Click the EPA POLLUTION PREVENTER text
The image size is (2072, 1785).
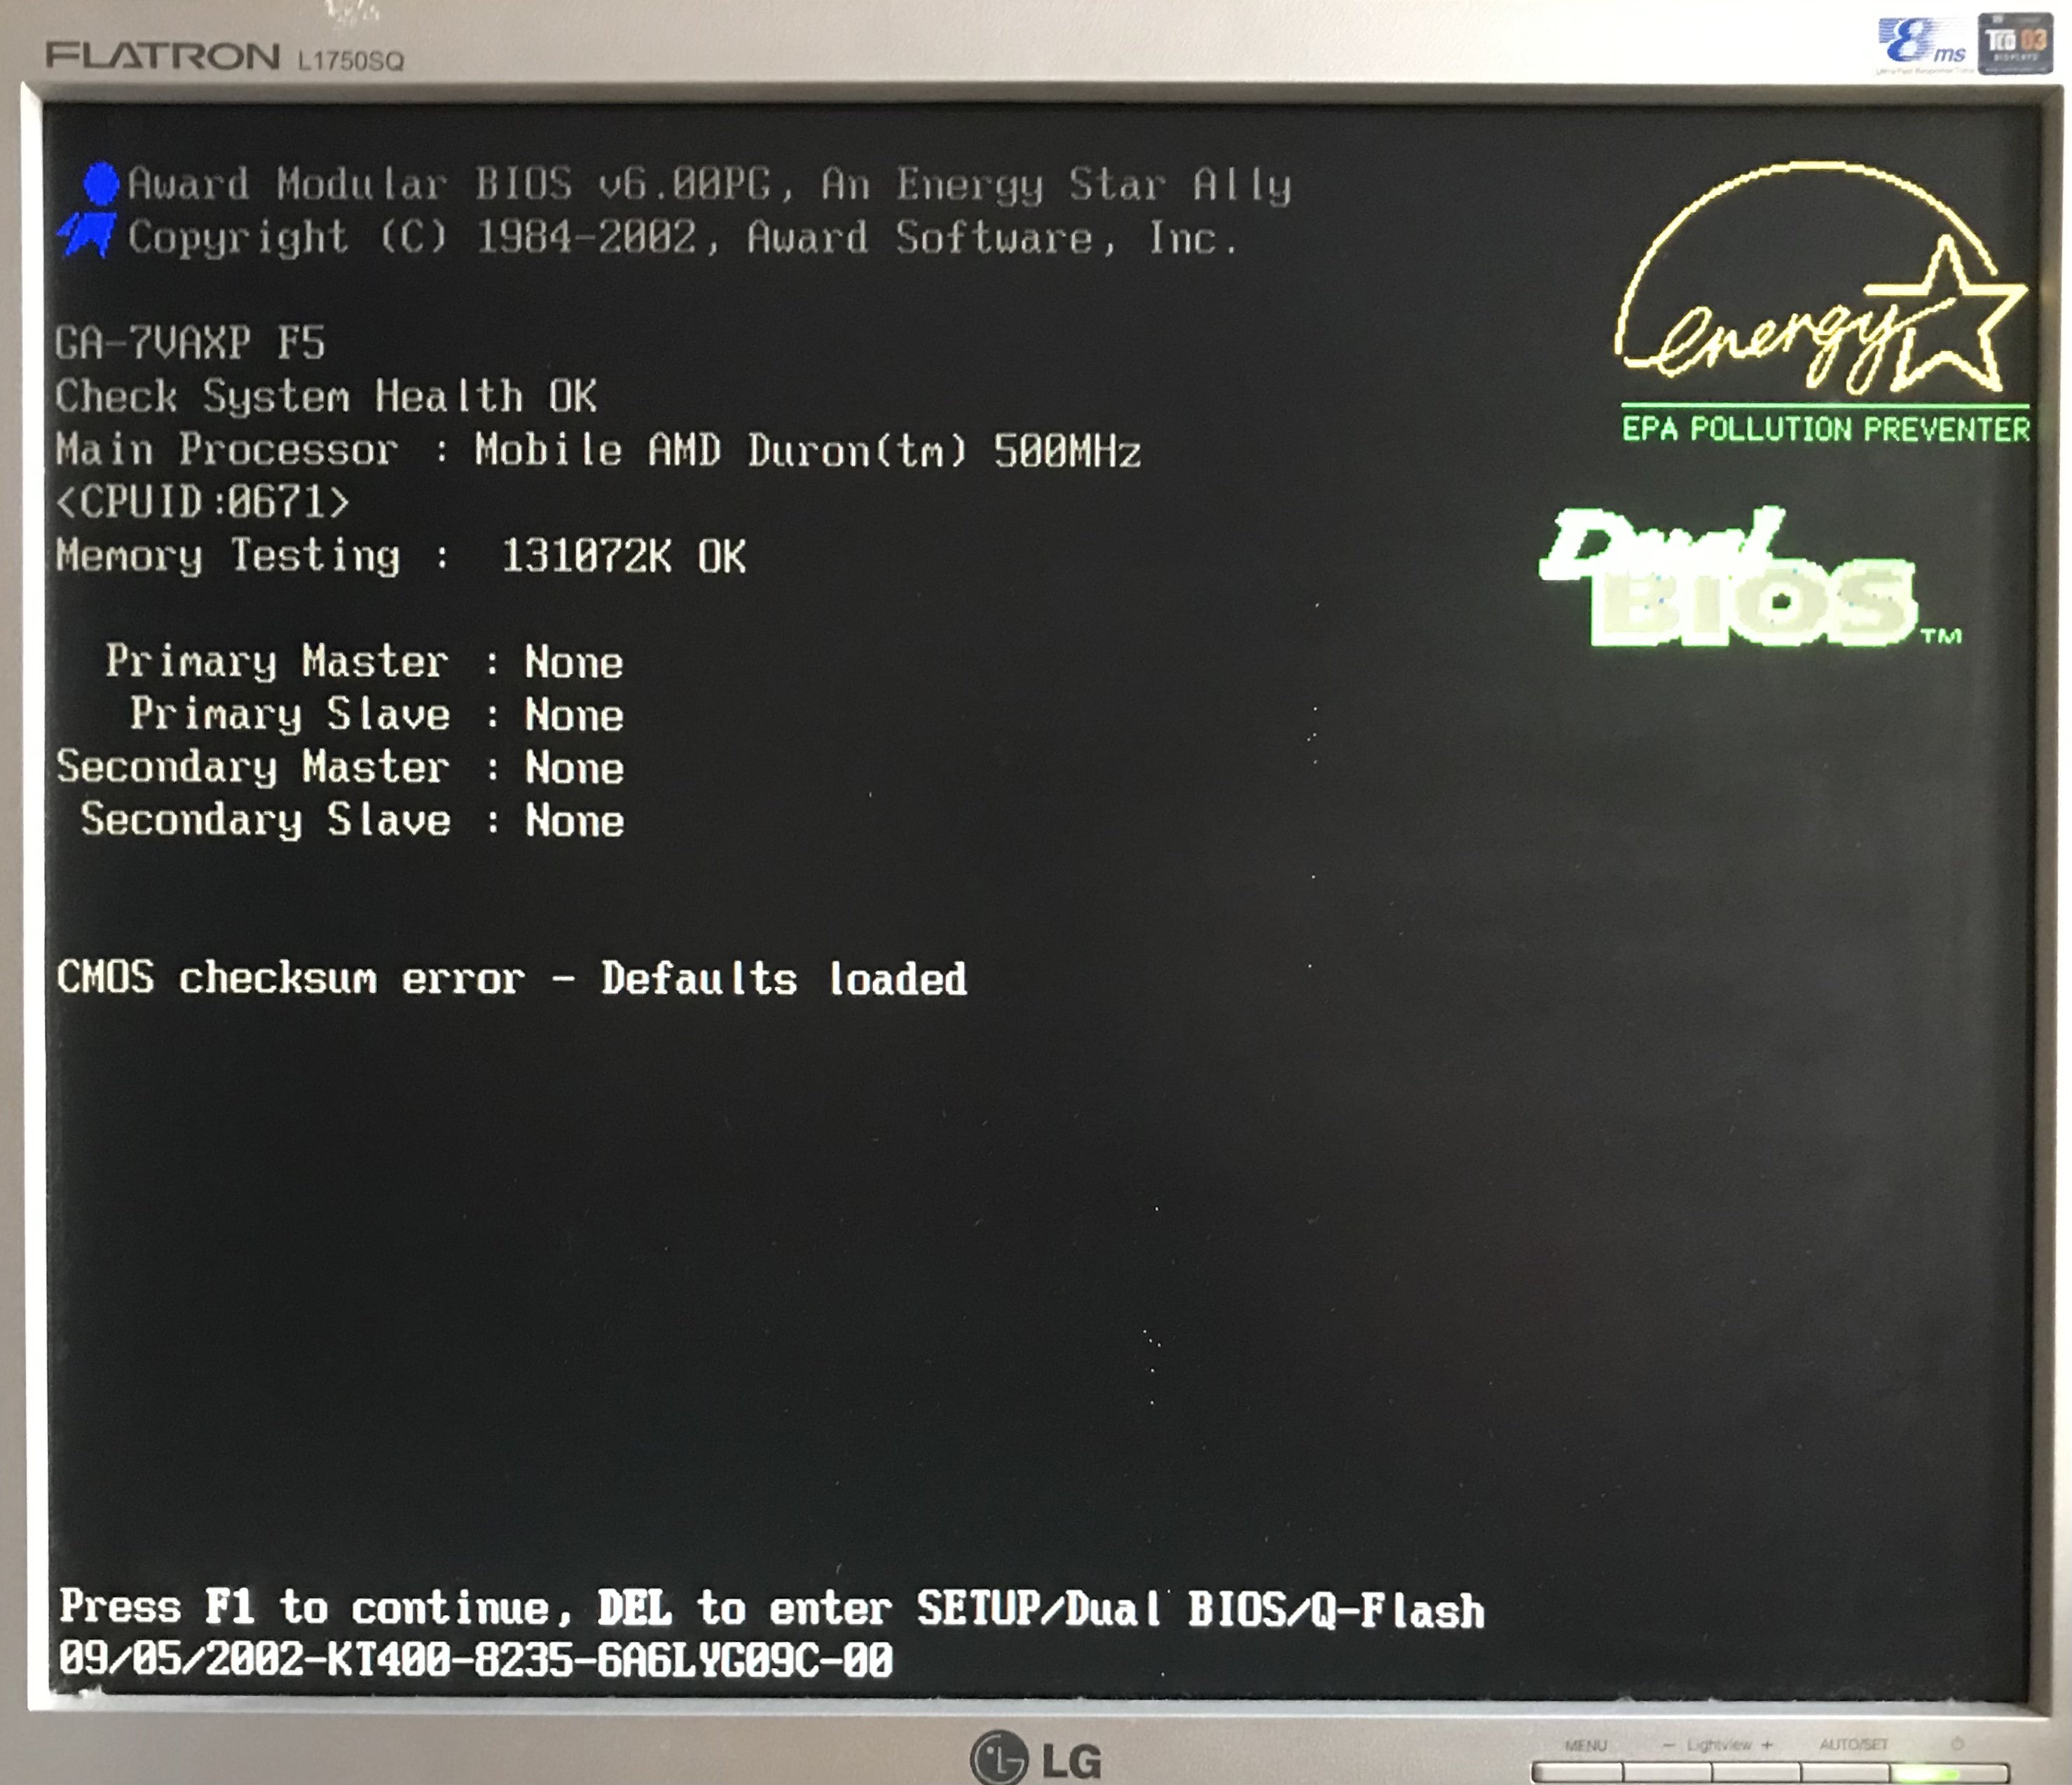[x=1825, y=429]
